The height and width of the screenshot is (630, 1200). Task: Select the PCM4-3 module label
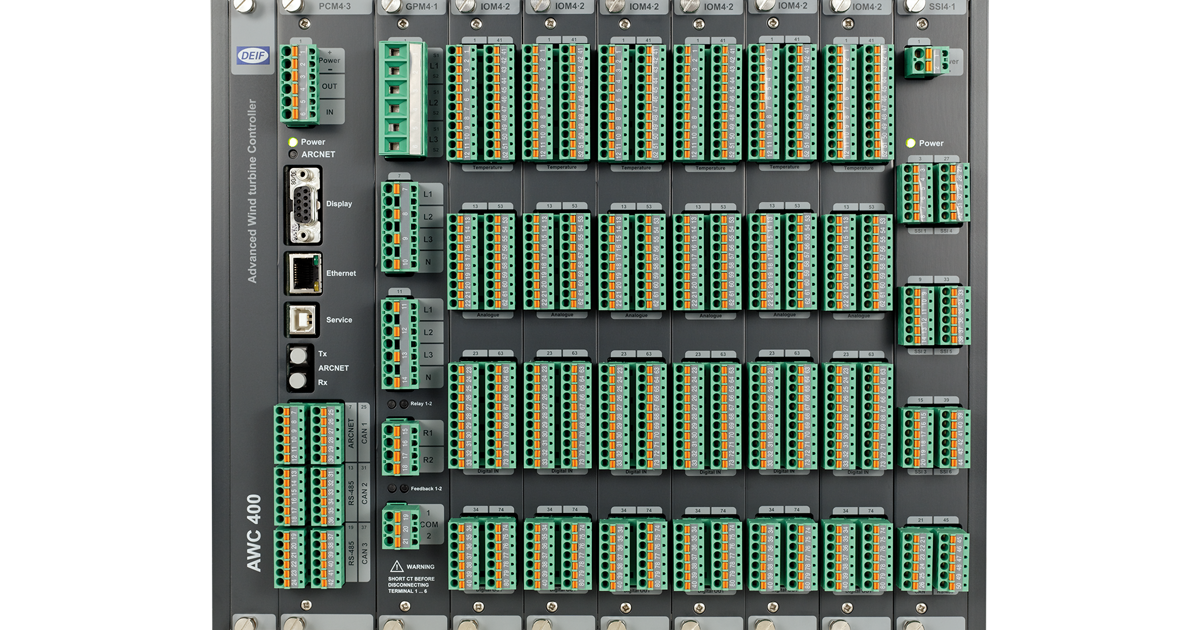336,6
